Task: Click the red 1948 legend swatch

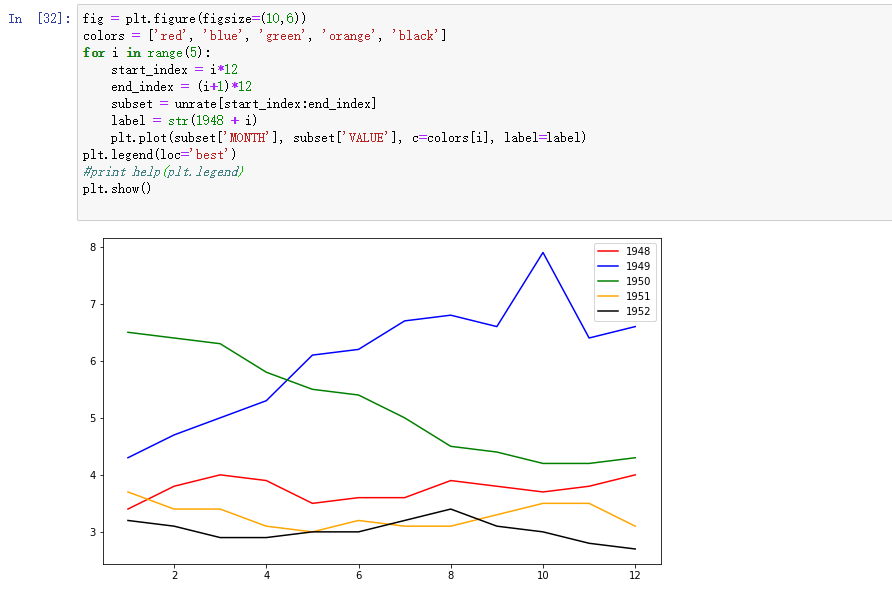Action: coord(608,251)
